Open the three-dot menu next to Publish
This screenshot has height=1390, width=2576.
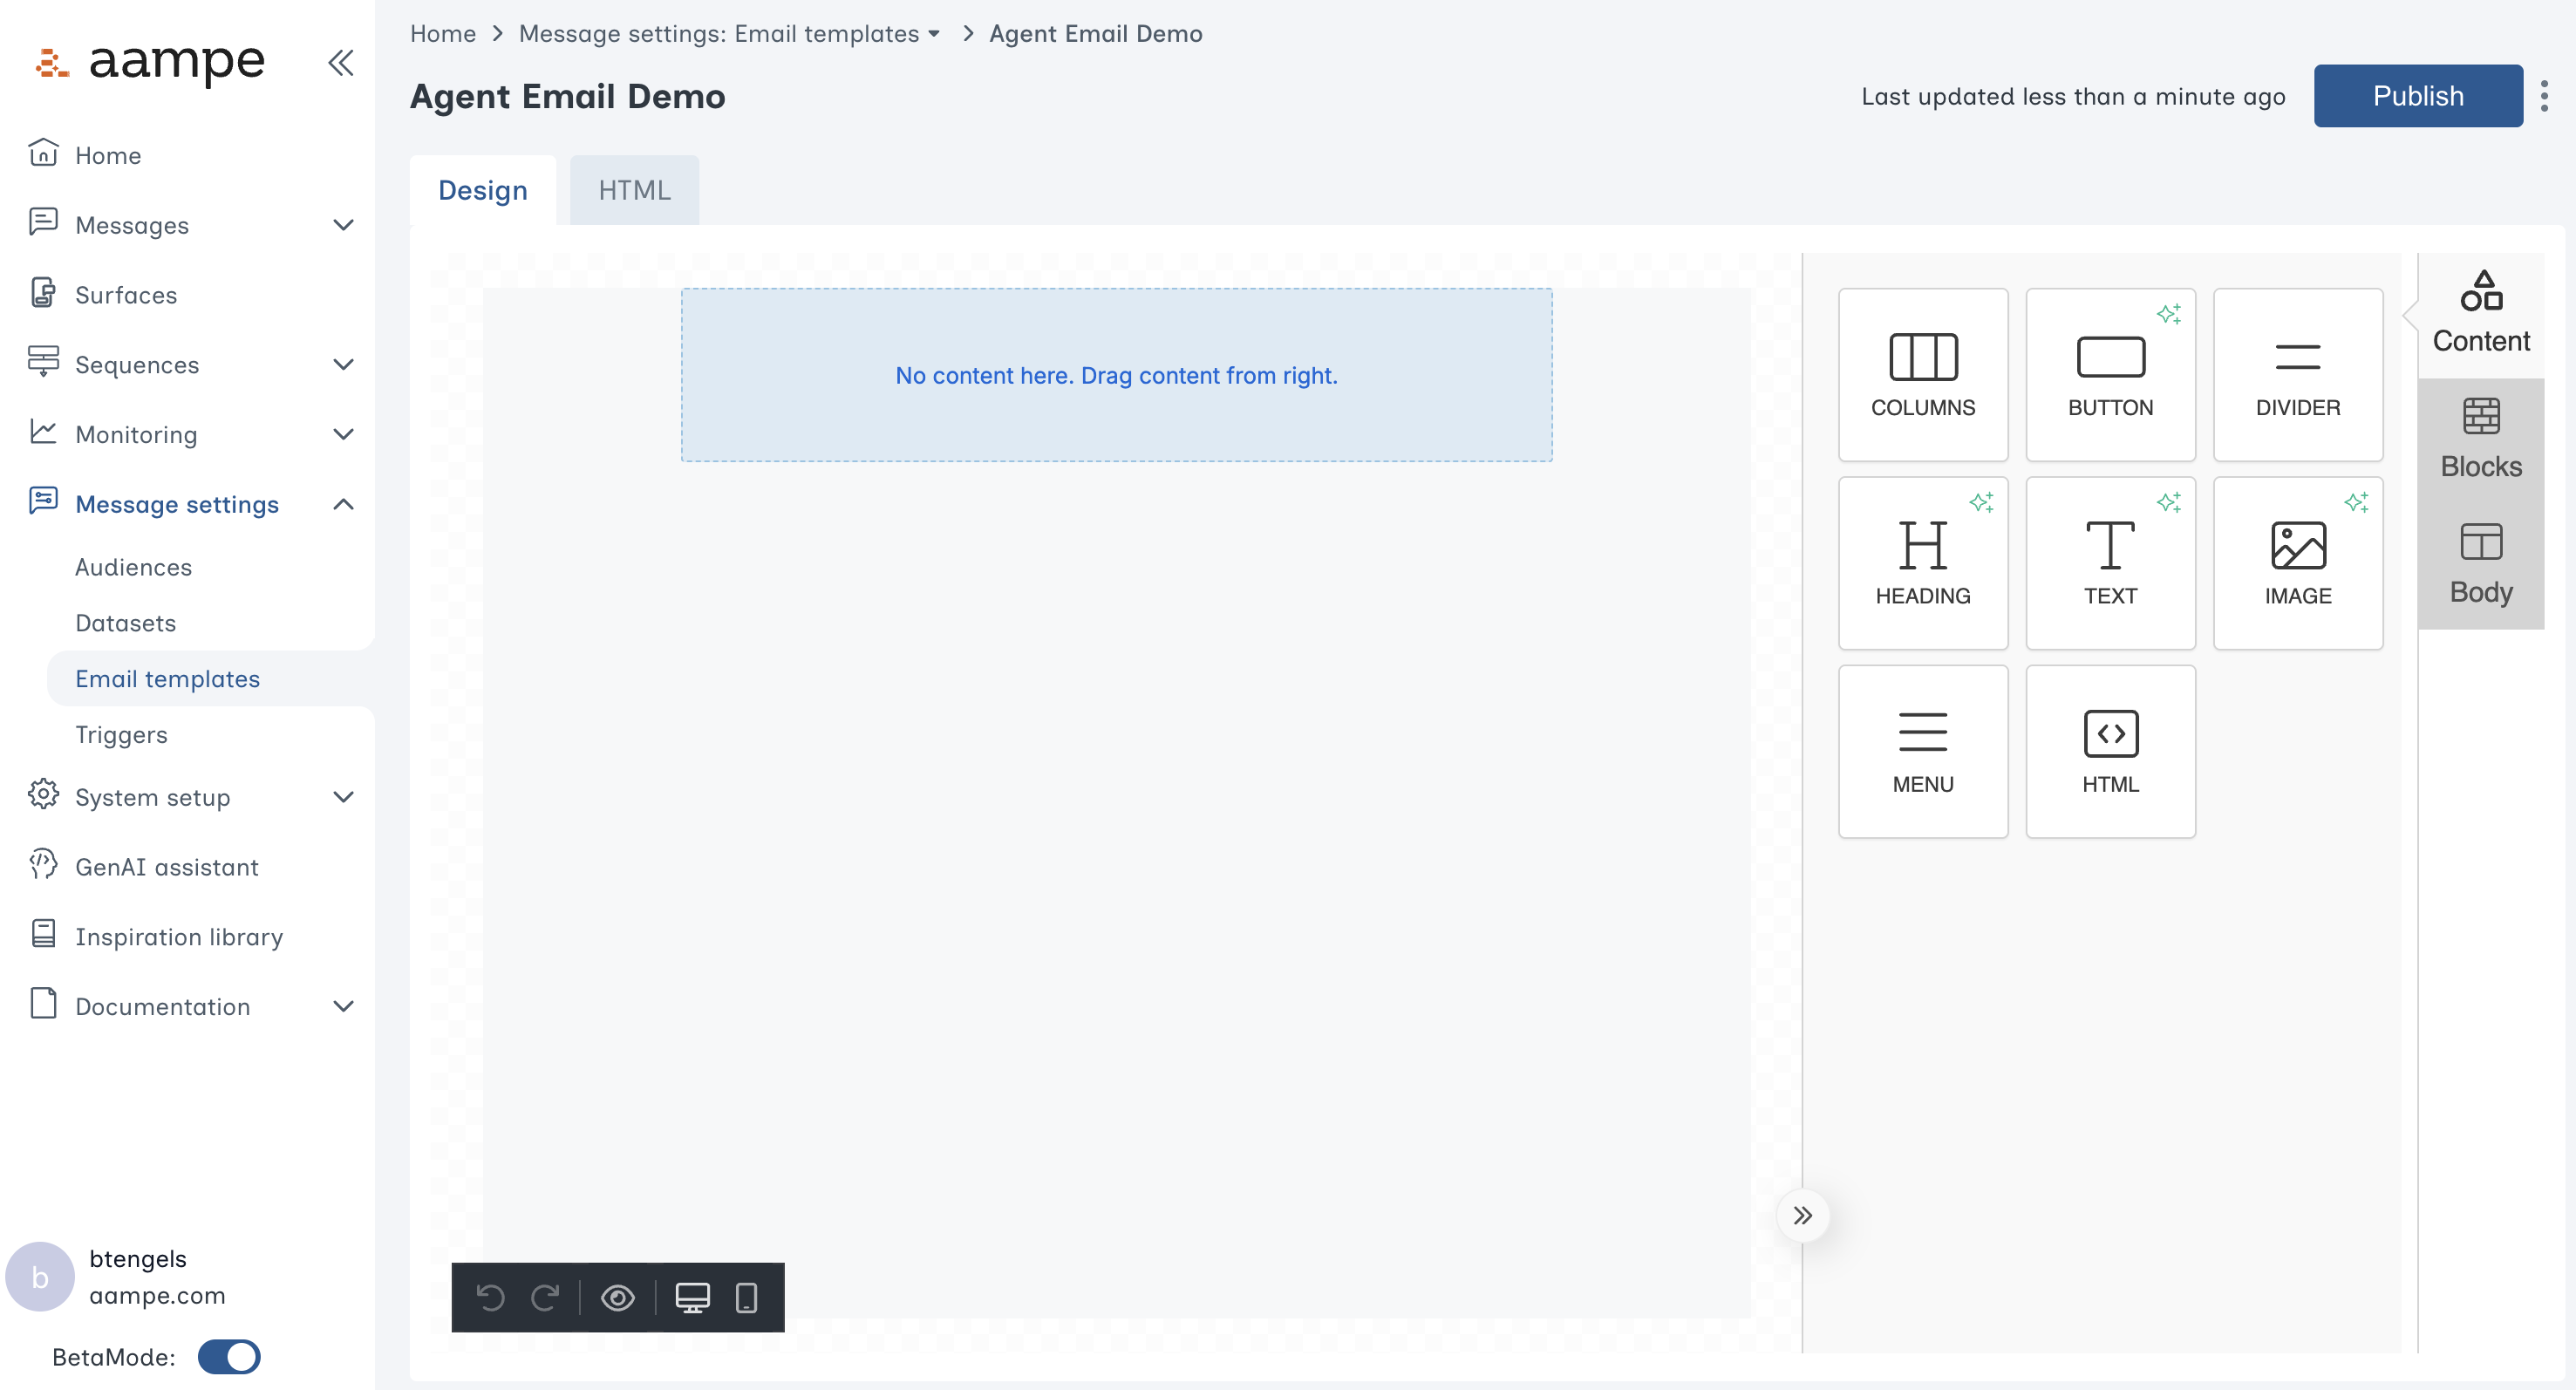pos(2544,96)
